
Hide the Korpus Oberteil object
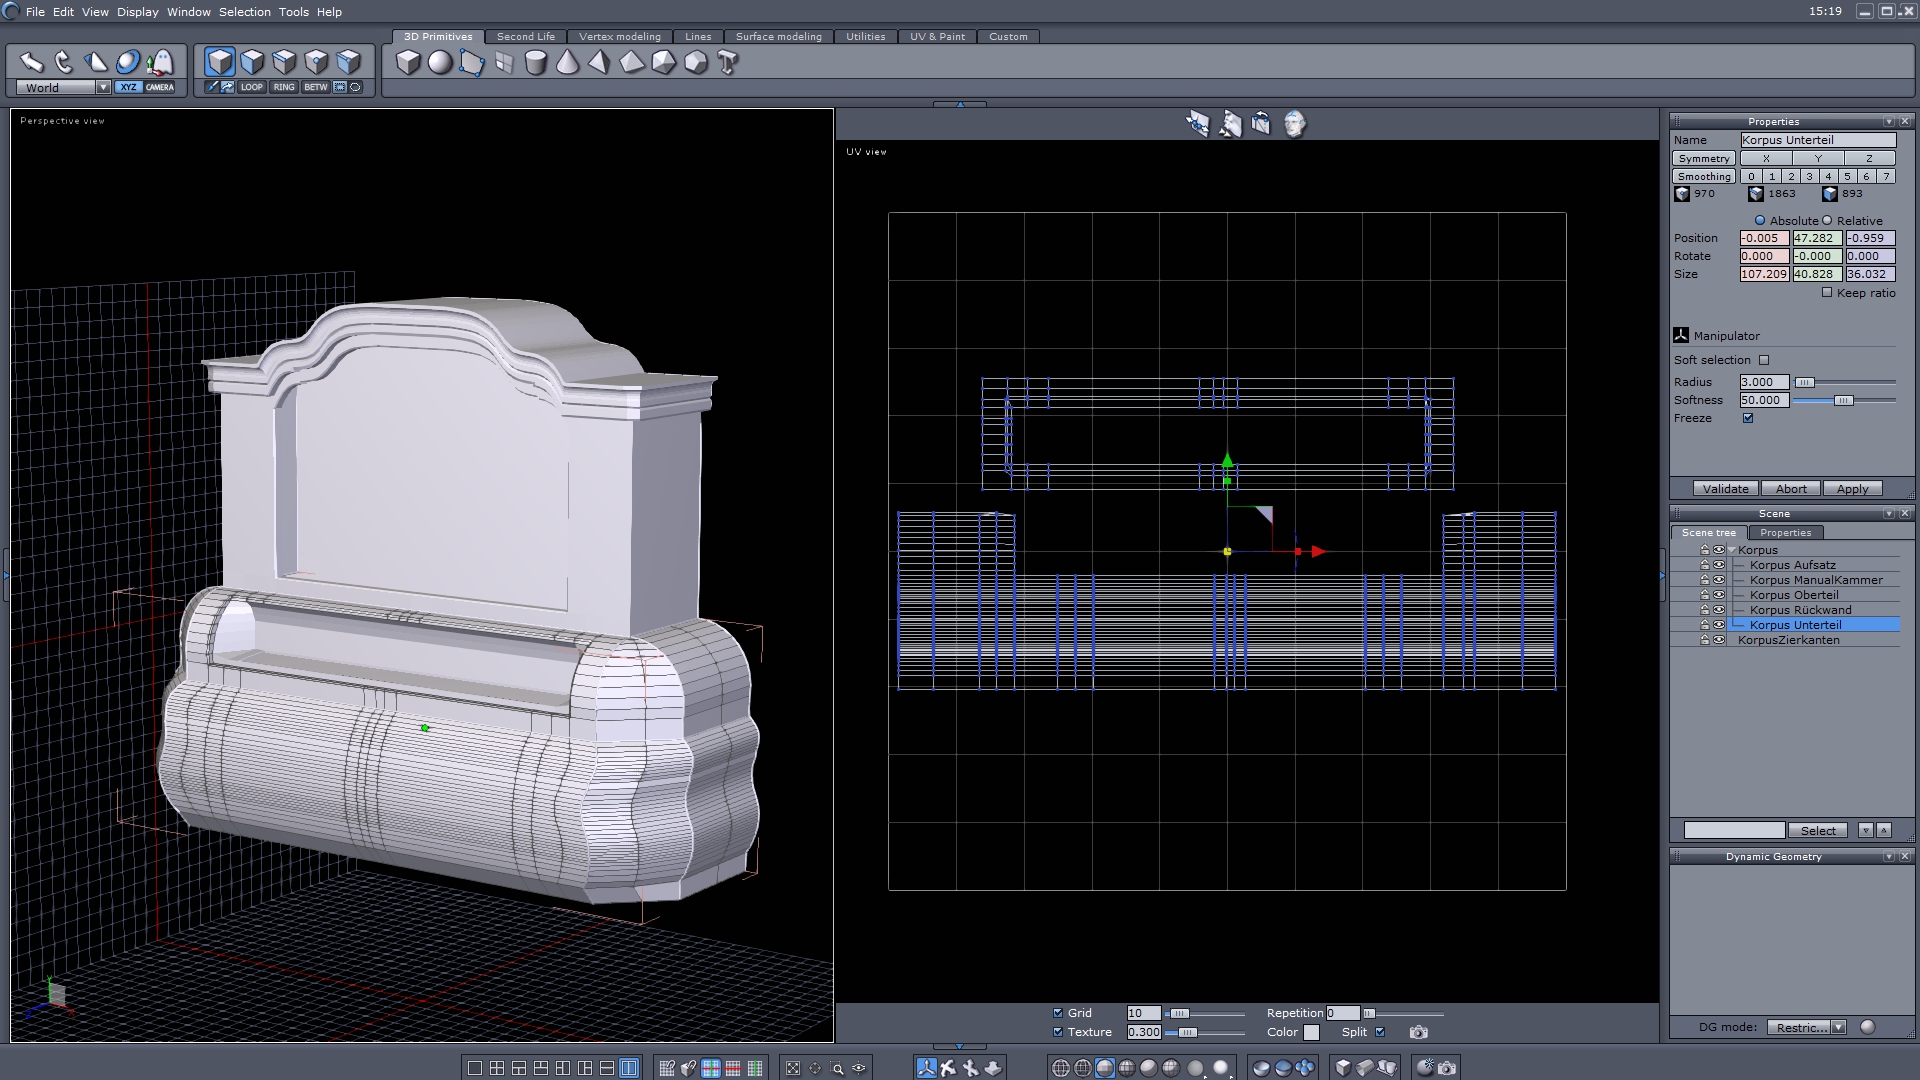click(x=1719, y=595)
